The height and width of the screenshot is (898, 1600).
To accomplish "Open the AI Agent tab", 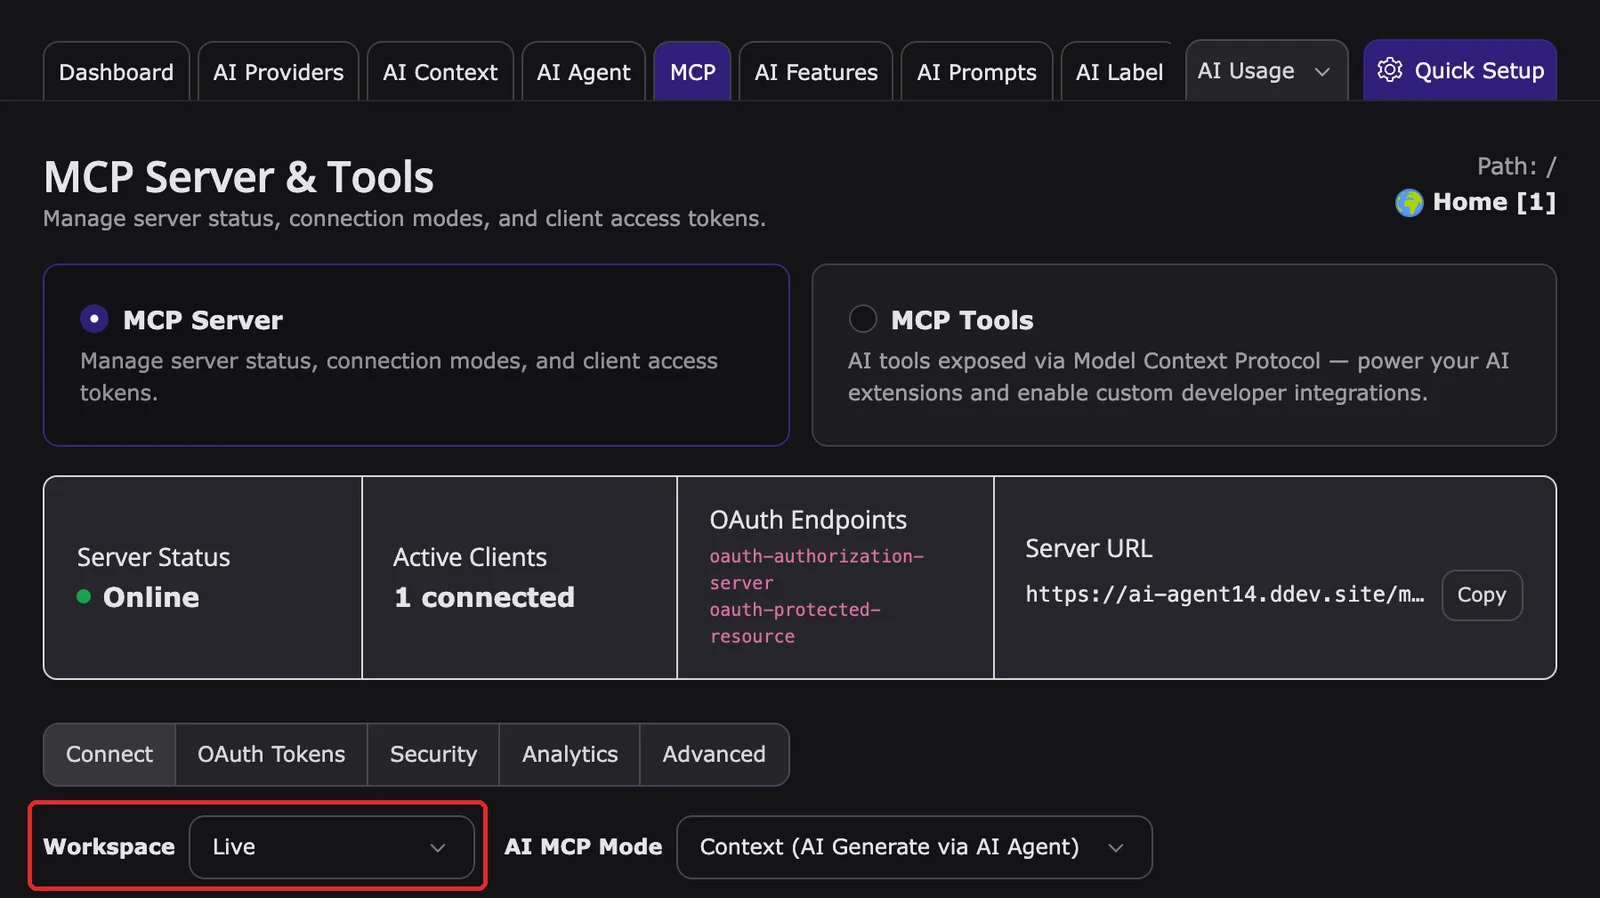I will click(x=584, y=72).
